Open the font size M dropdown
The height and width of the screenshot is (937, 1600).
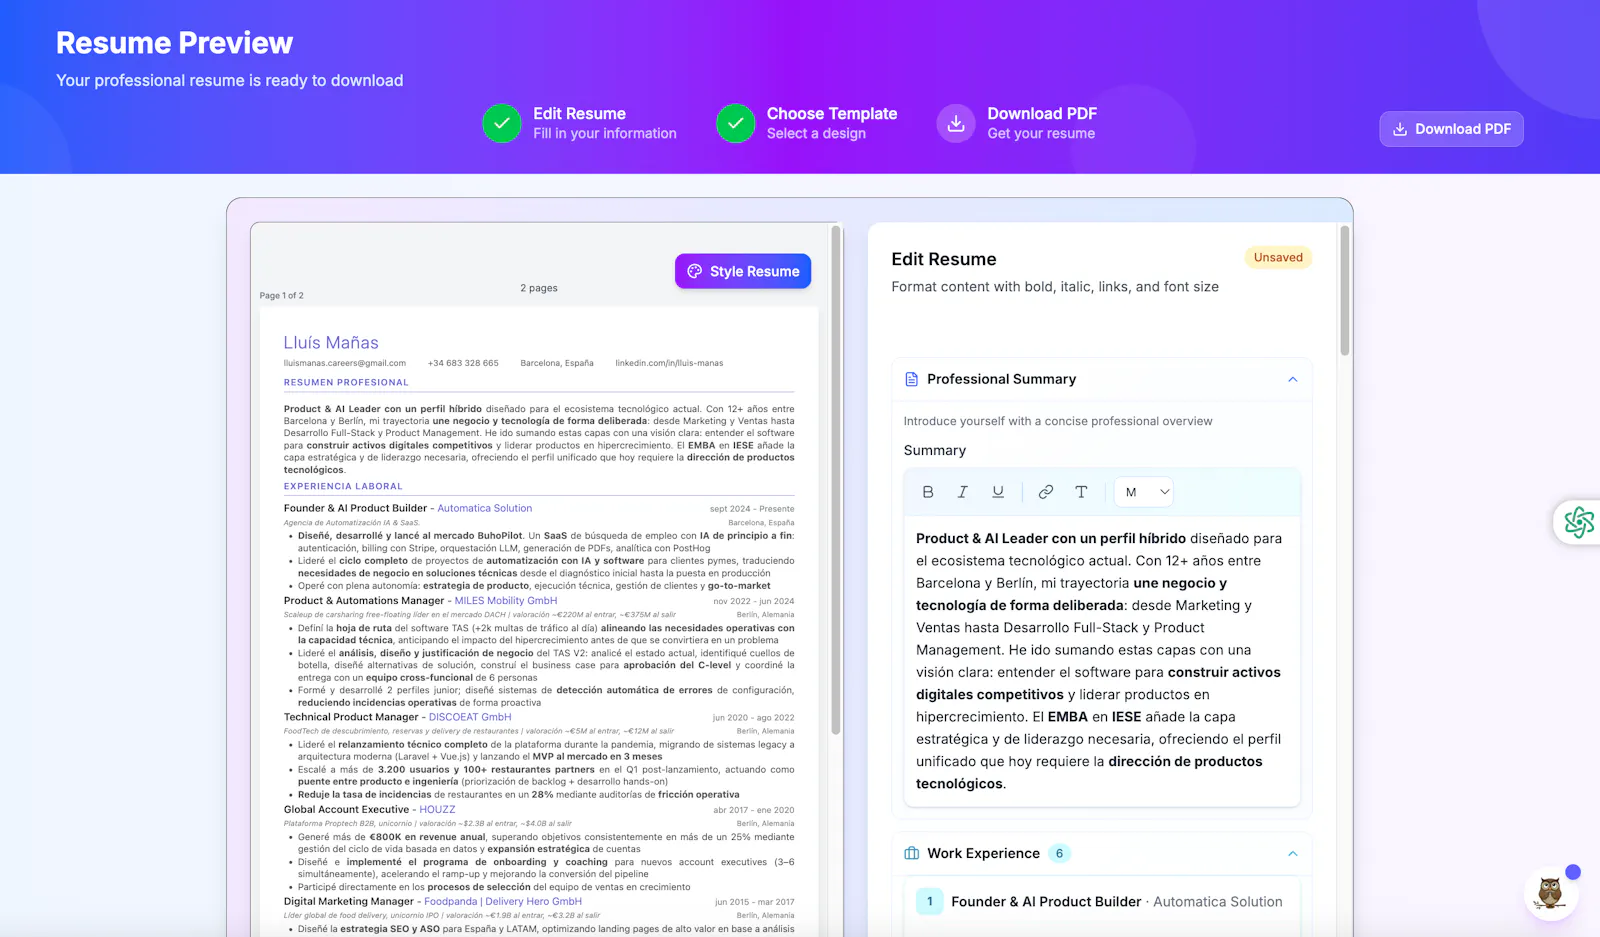pyautogui.click(x=1144, y=492)
